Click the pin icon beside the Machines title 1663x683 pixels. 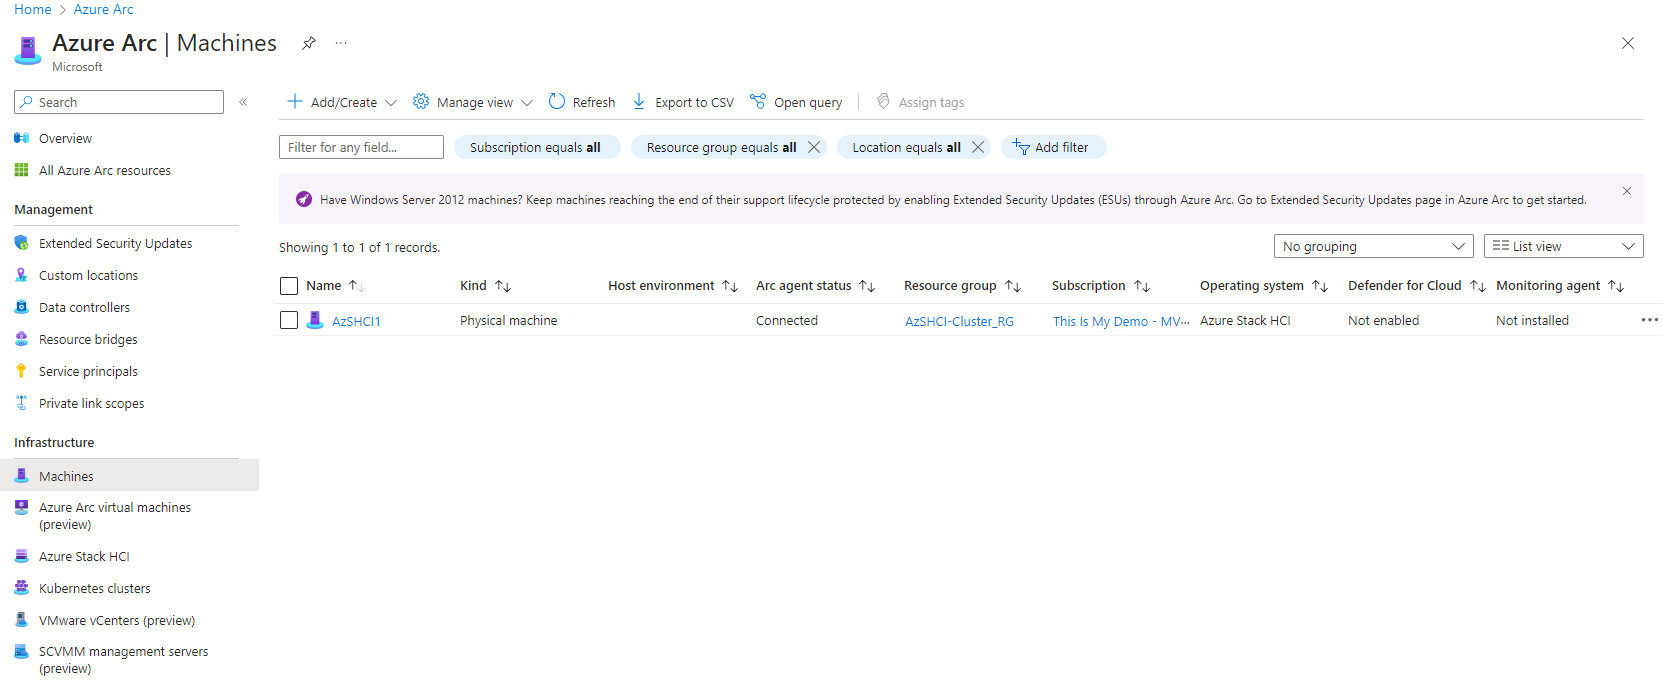(x=309, y=43)
